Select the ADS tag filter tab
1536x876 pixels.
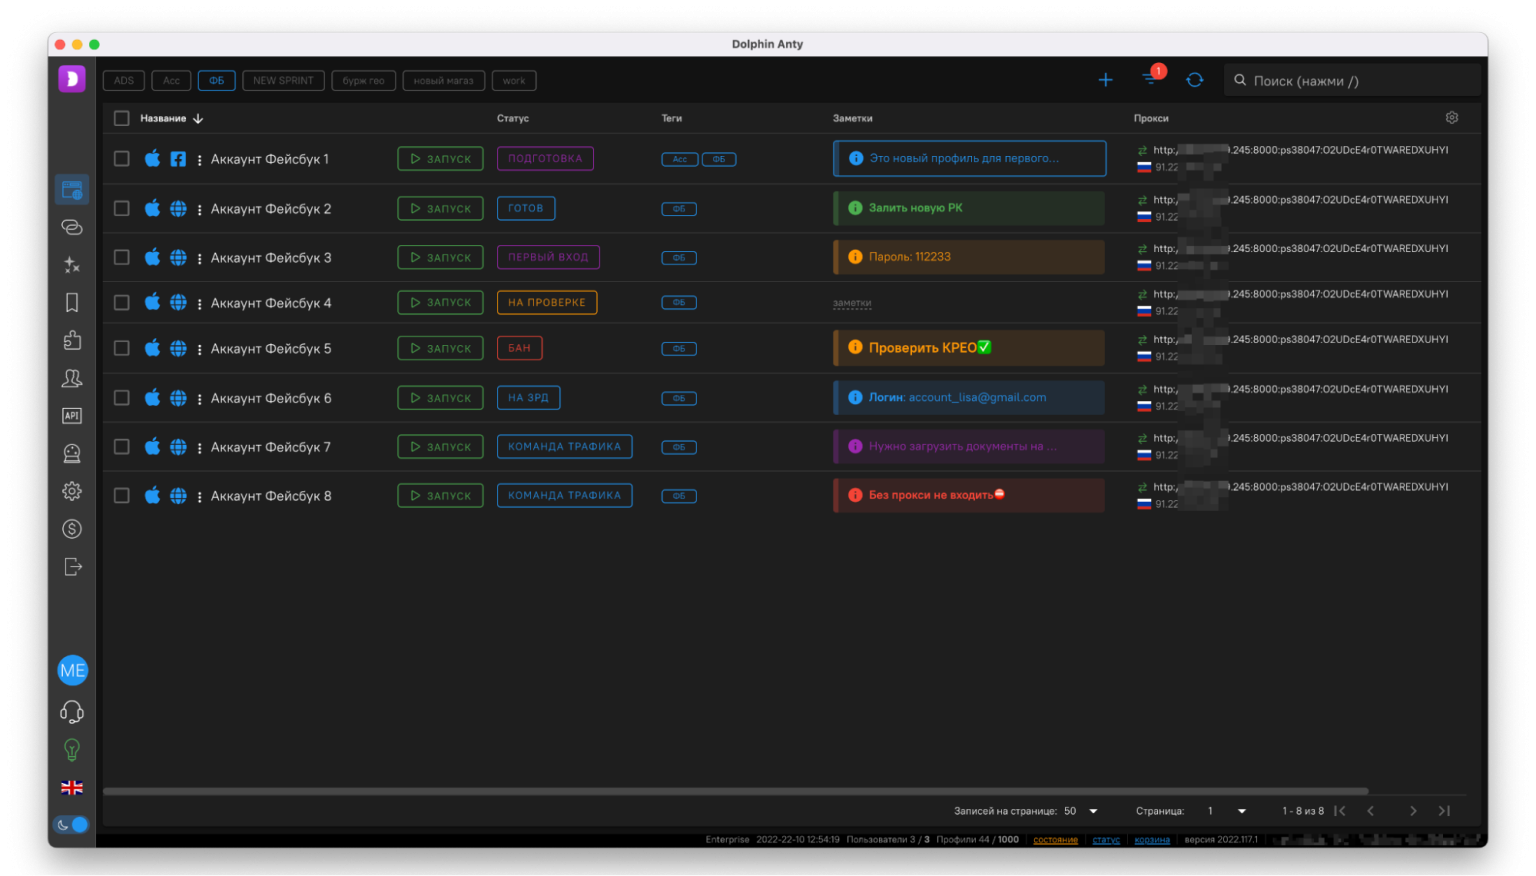click(124, 81)
